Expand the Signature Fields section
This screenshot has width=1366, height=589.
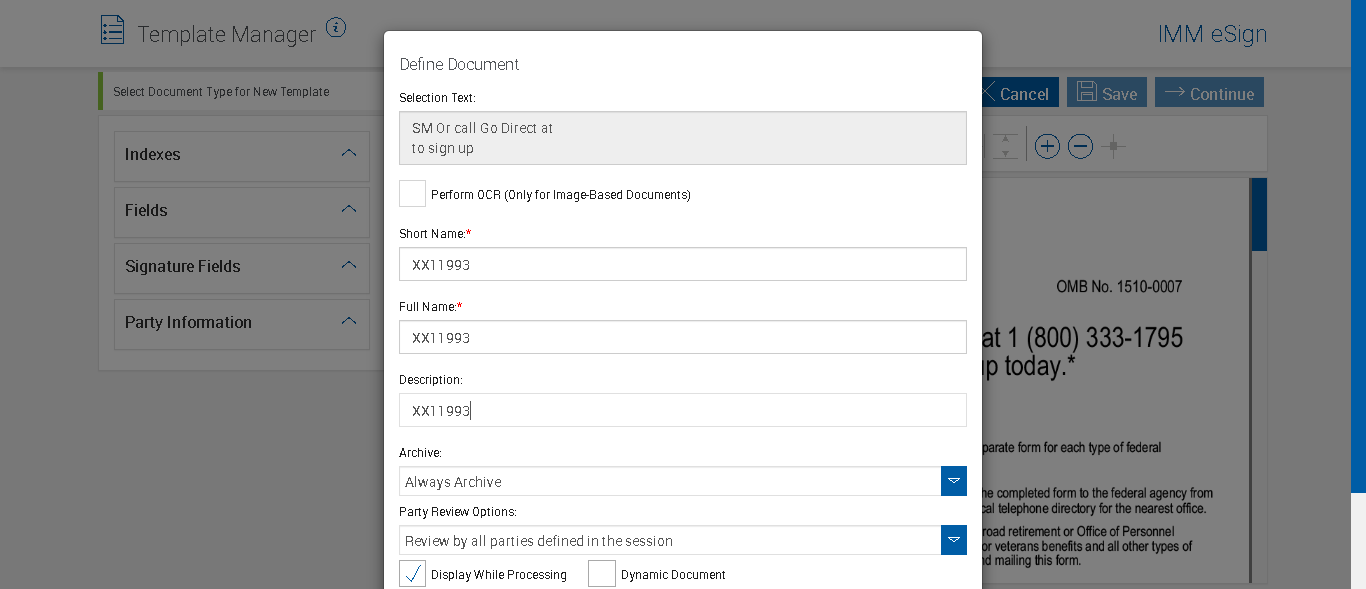[242, 267]
